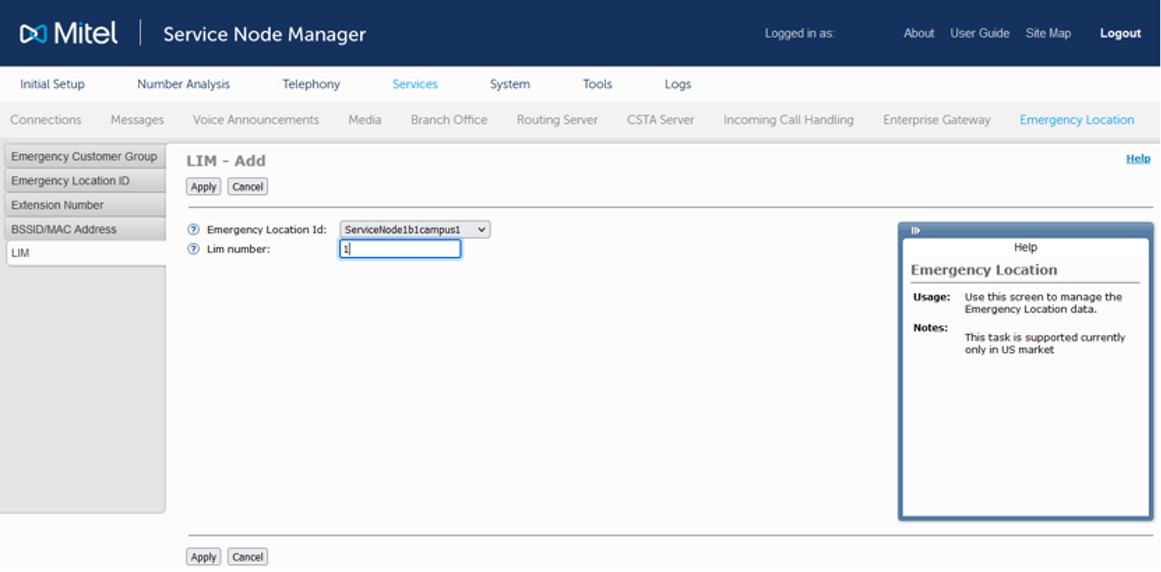The width and height of the screenshot is (1161, 572).
Task: Collapse the Help panel using arrow icon
Action: (x=915, y=230)
